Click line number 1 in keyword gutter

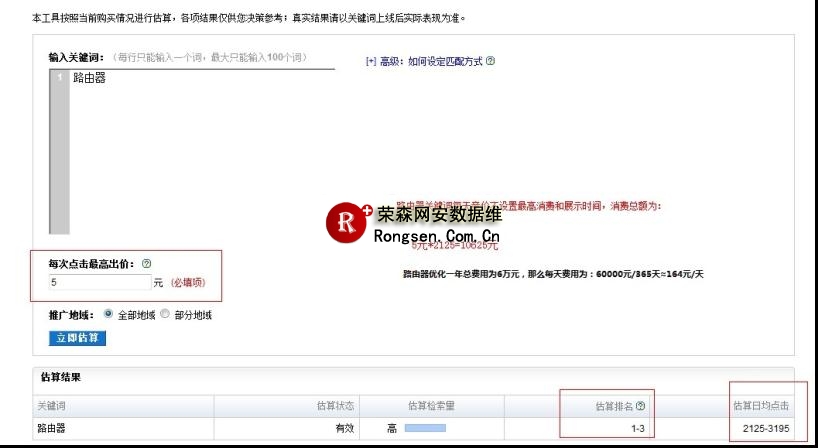pos(60,78)
